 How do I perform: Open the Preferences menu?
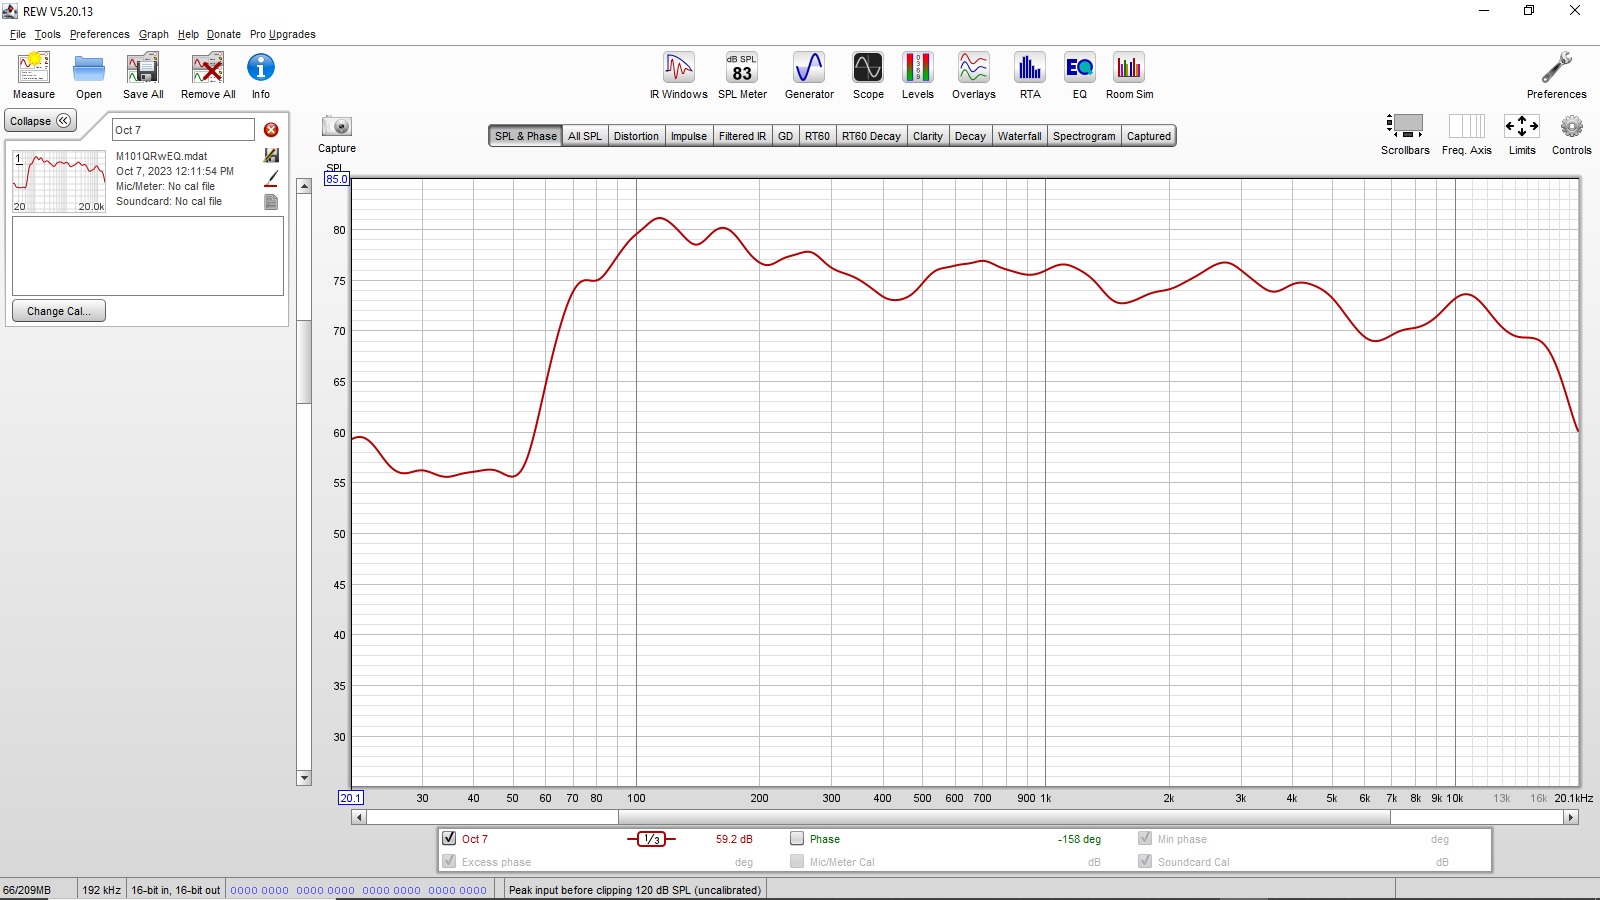coord(99,34)
